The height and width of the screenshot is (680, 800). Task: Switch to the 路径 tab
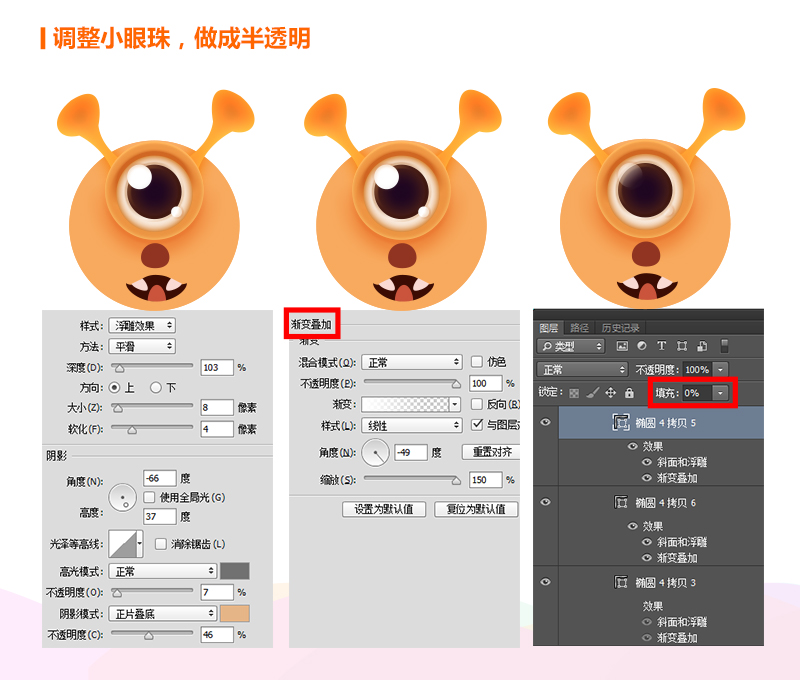(579, 328)
